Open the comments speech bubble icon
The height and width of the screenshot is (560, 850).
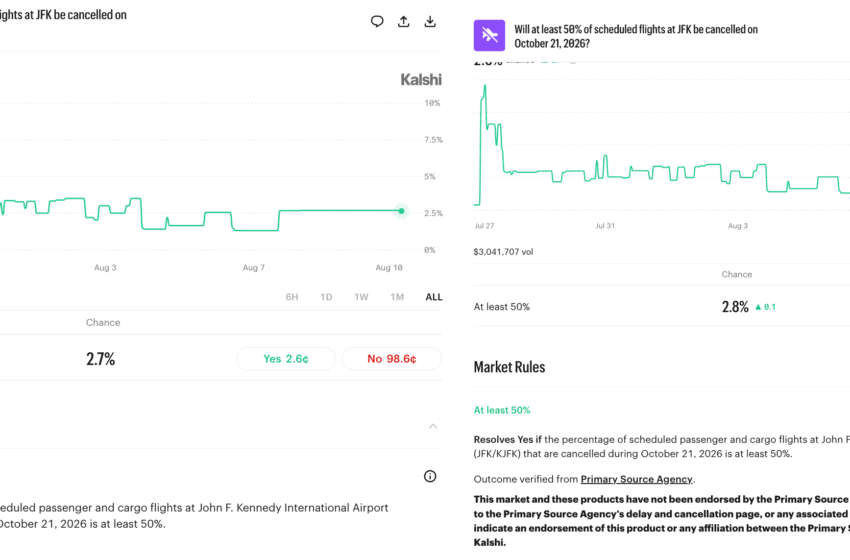click(x=377, y=21)
